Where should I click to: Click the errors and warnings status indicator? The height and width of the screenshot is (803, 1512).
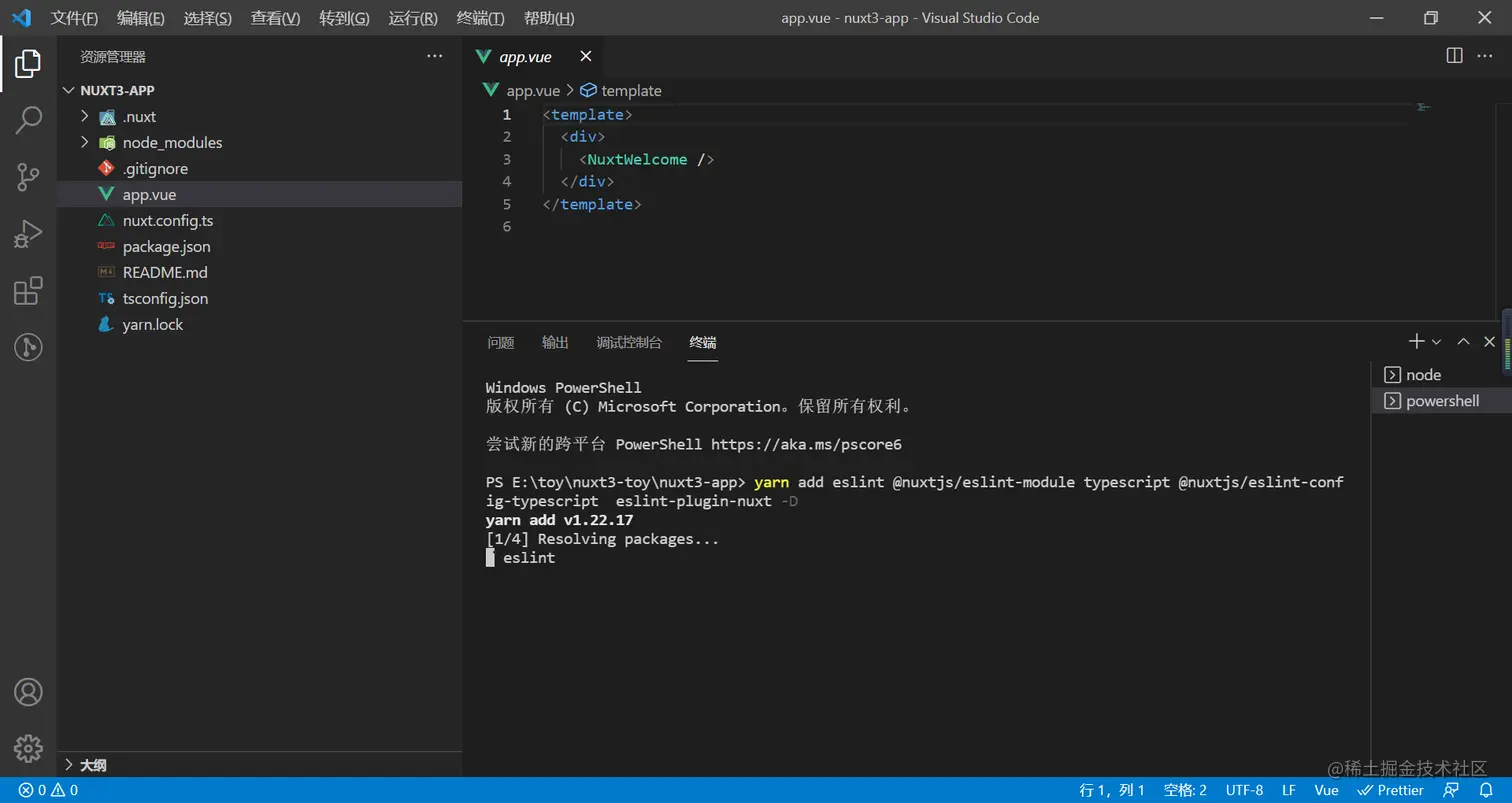[48, 790]
